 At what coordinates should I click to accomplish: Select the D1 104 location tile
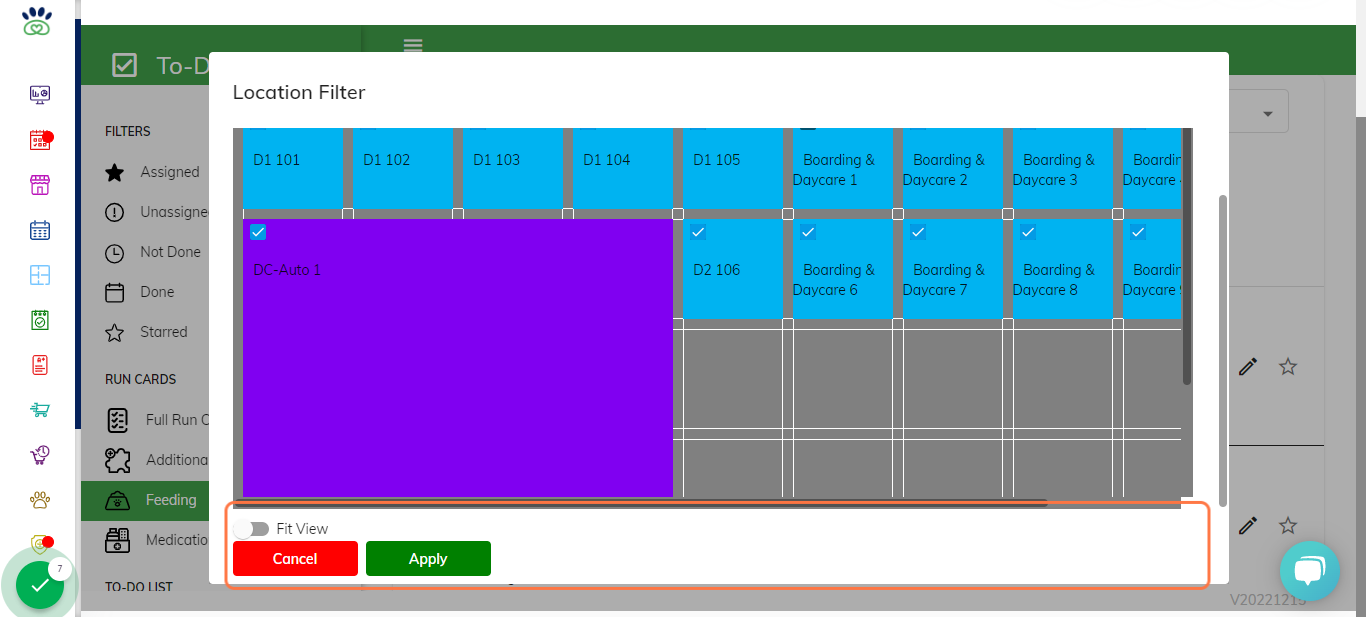pos(623,168)
